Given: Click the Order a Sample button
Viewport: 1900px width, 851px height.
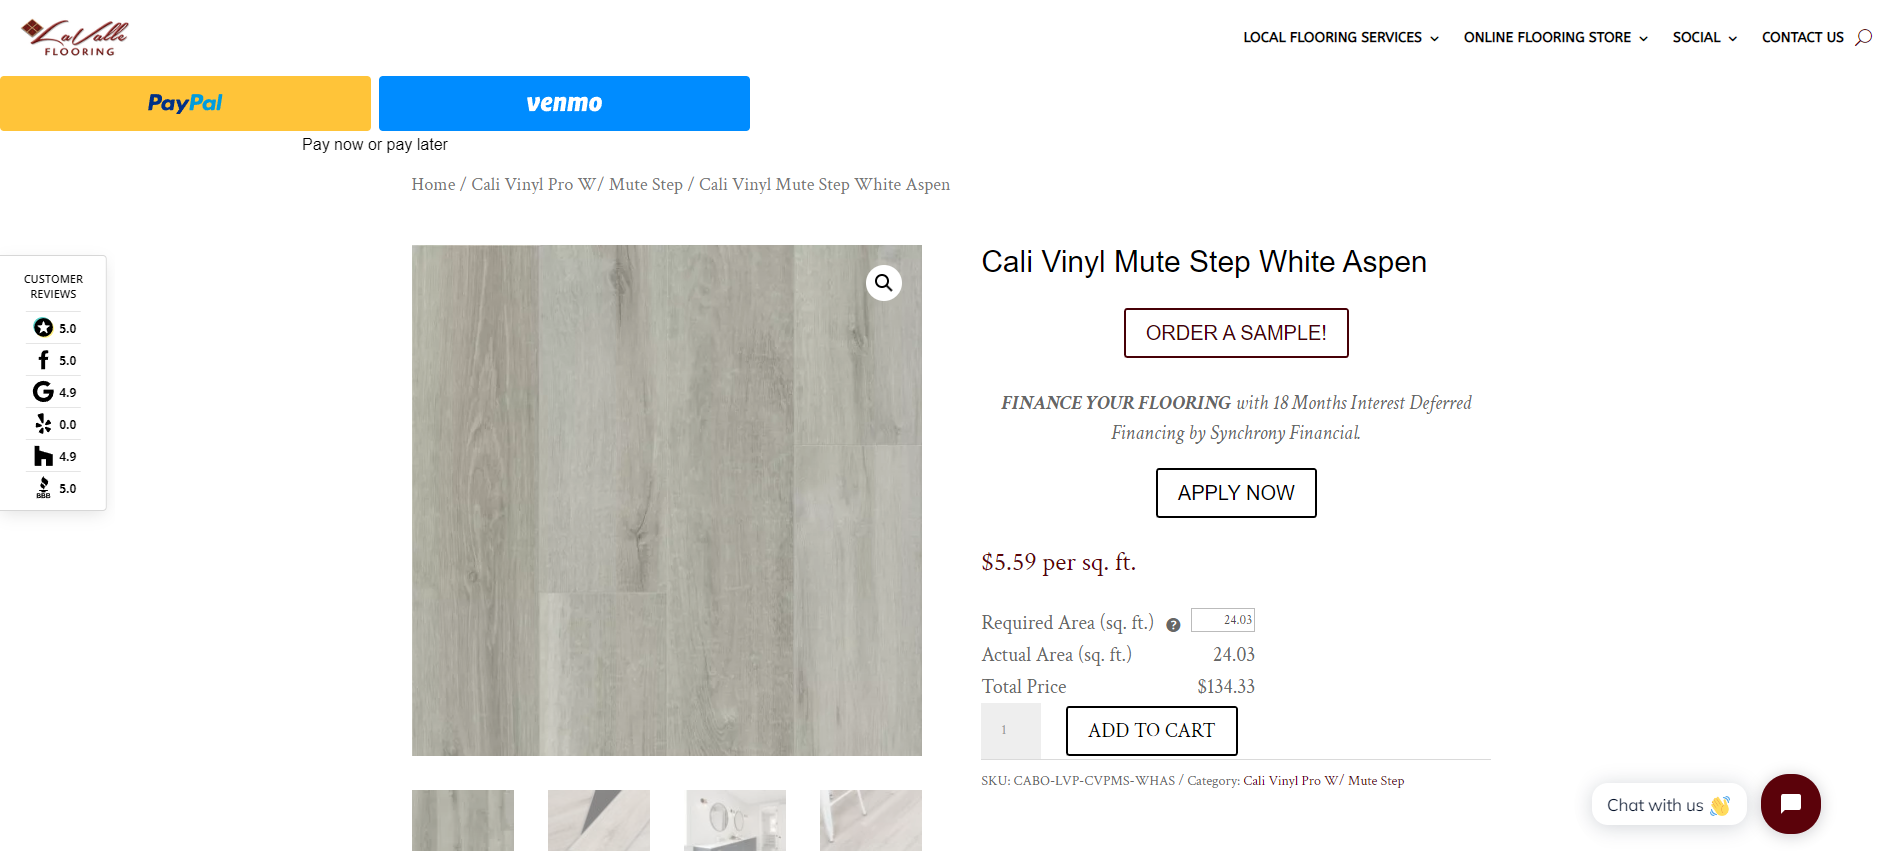Looking at the screenshot, I should pyautogui.click(x=1236, y=333).
